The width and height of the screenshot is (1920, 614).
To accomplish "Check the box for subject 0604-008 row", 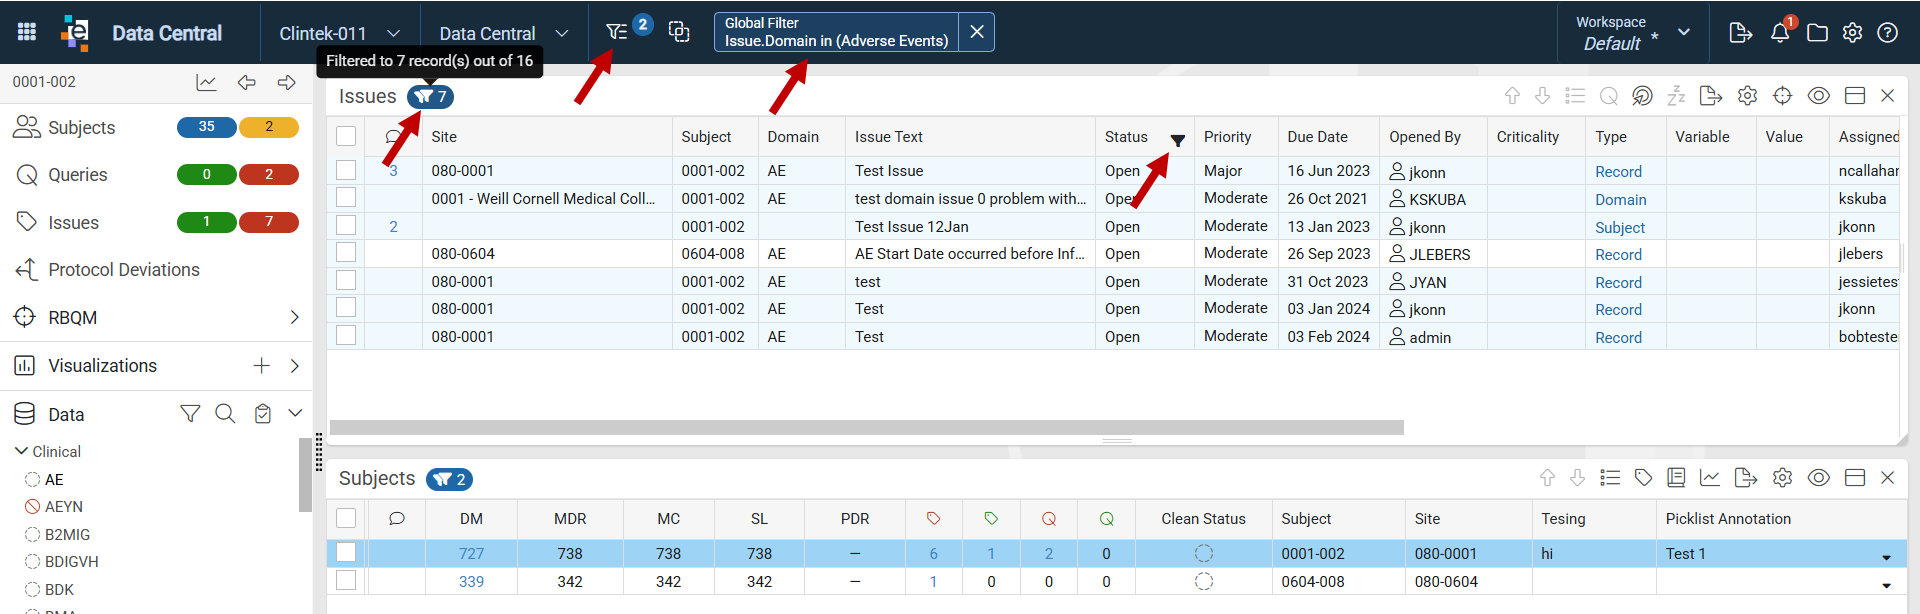I will (346, 581).
